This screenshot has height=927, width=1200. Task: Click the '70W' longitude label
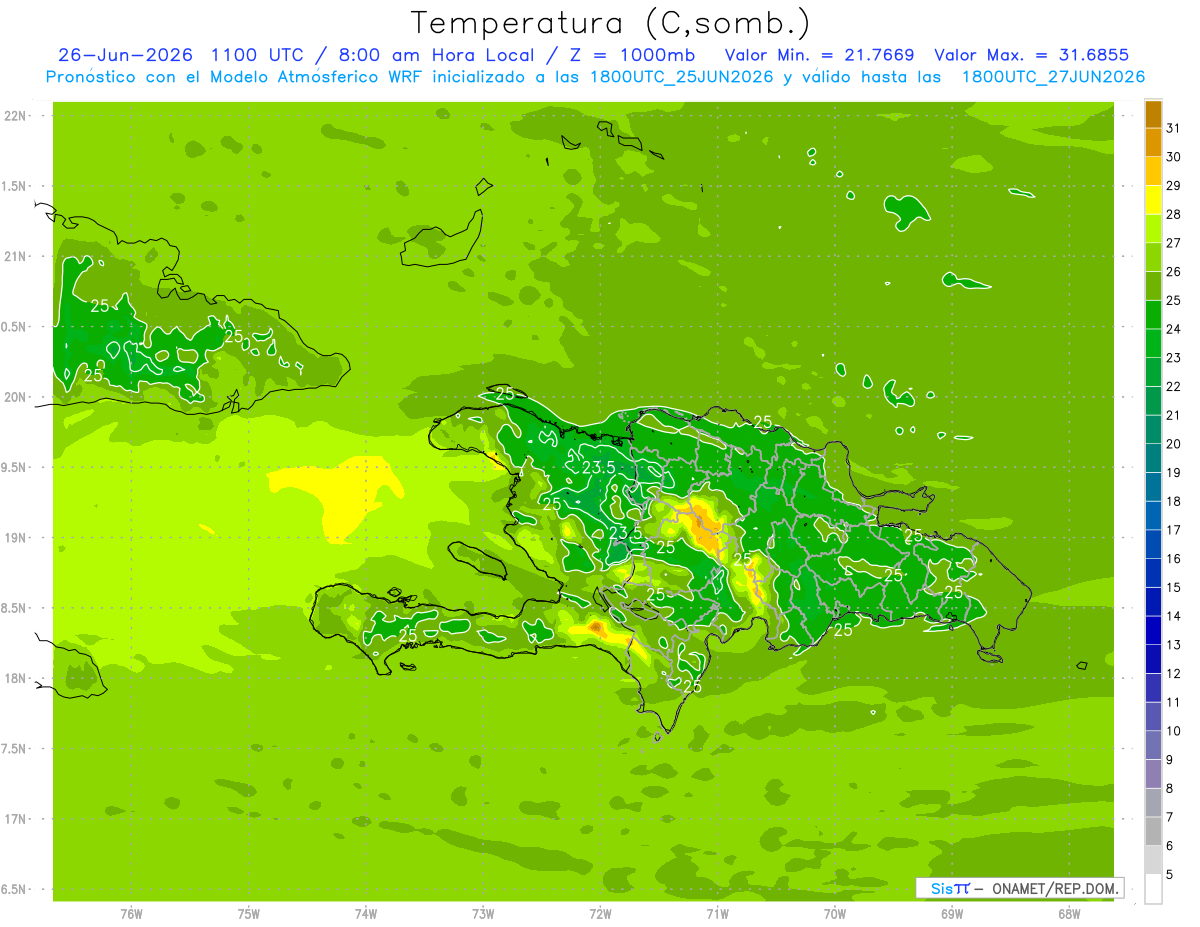pyautogui.click(x=835, y=913)
